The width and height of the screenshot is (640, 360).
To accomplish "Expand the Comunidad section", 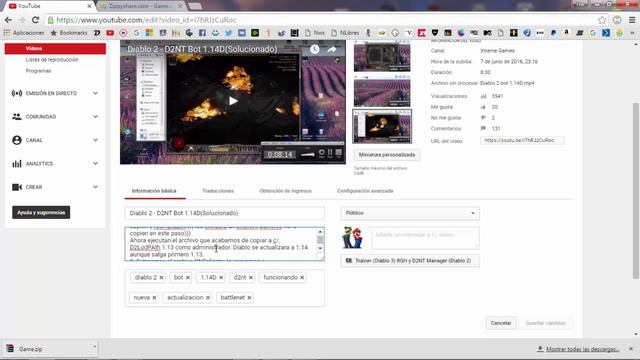I will (95, 117).
